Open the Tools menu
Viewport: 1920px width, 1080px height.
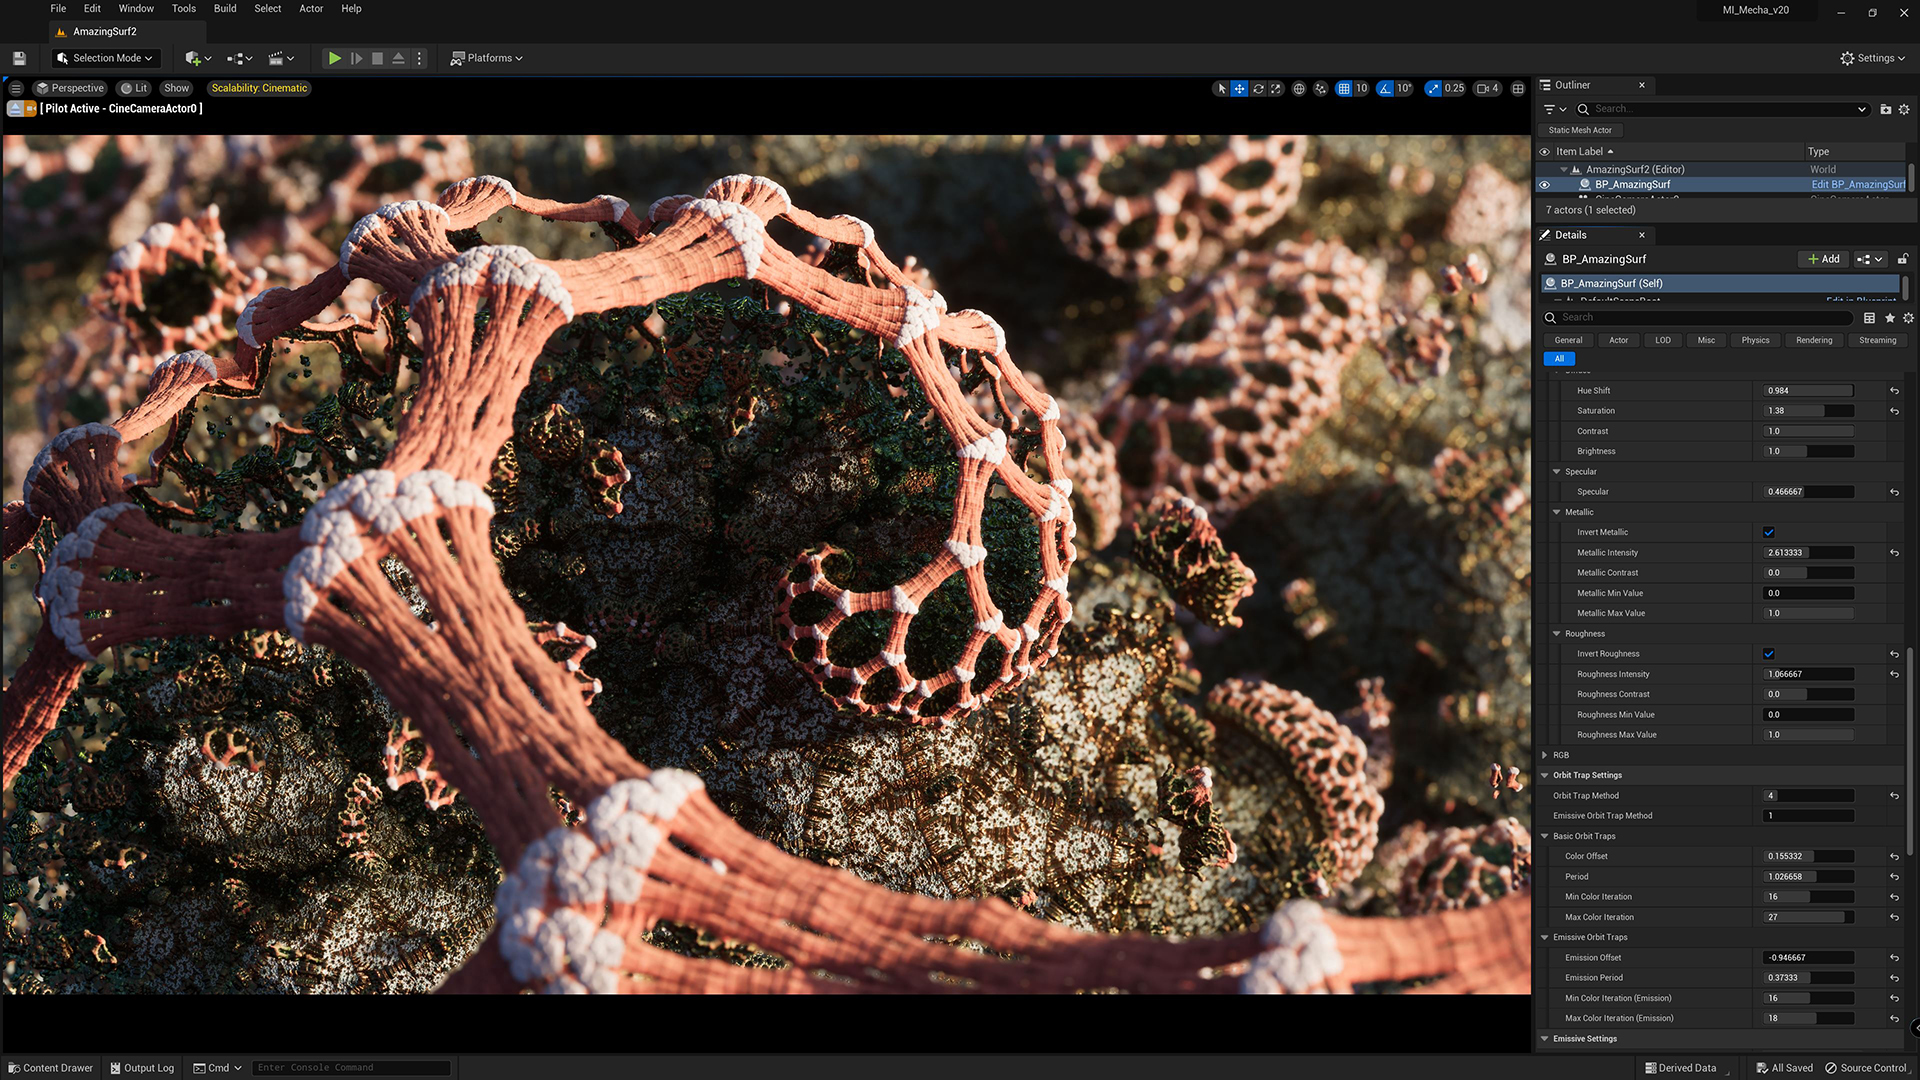[184, 8]
